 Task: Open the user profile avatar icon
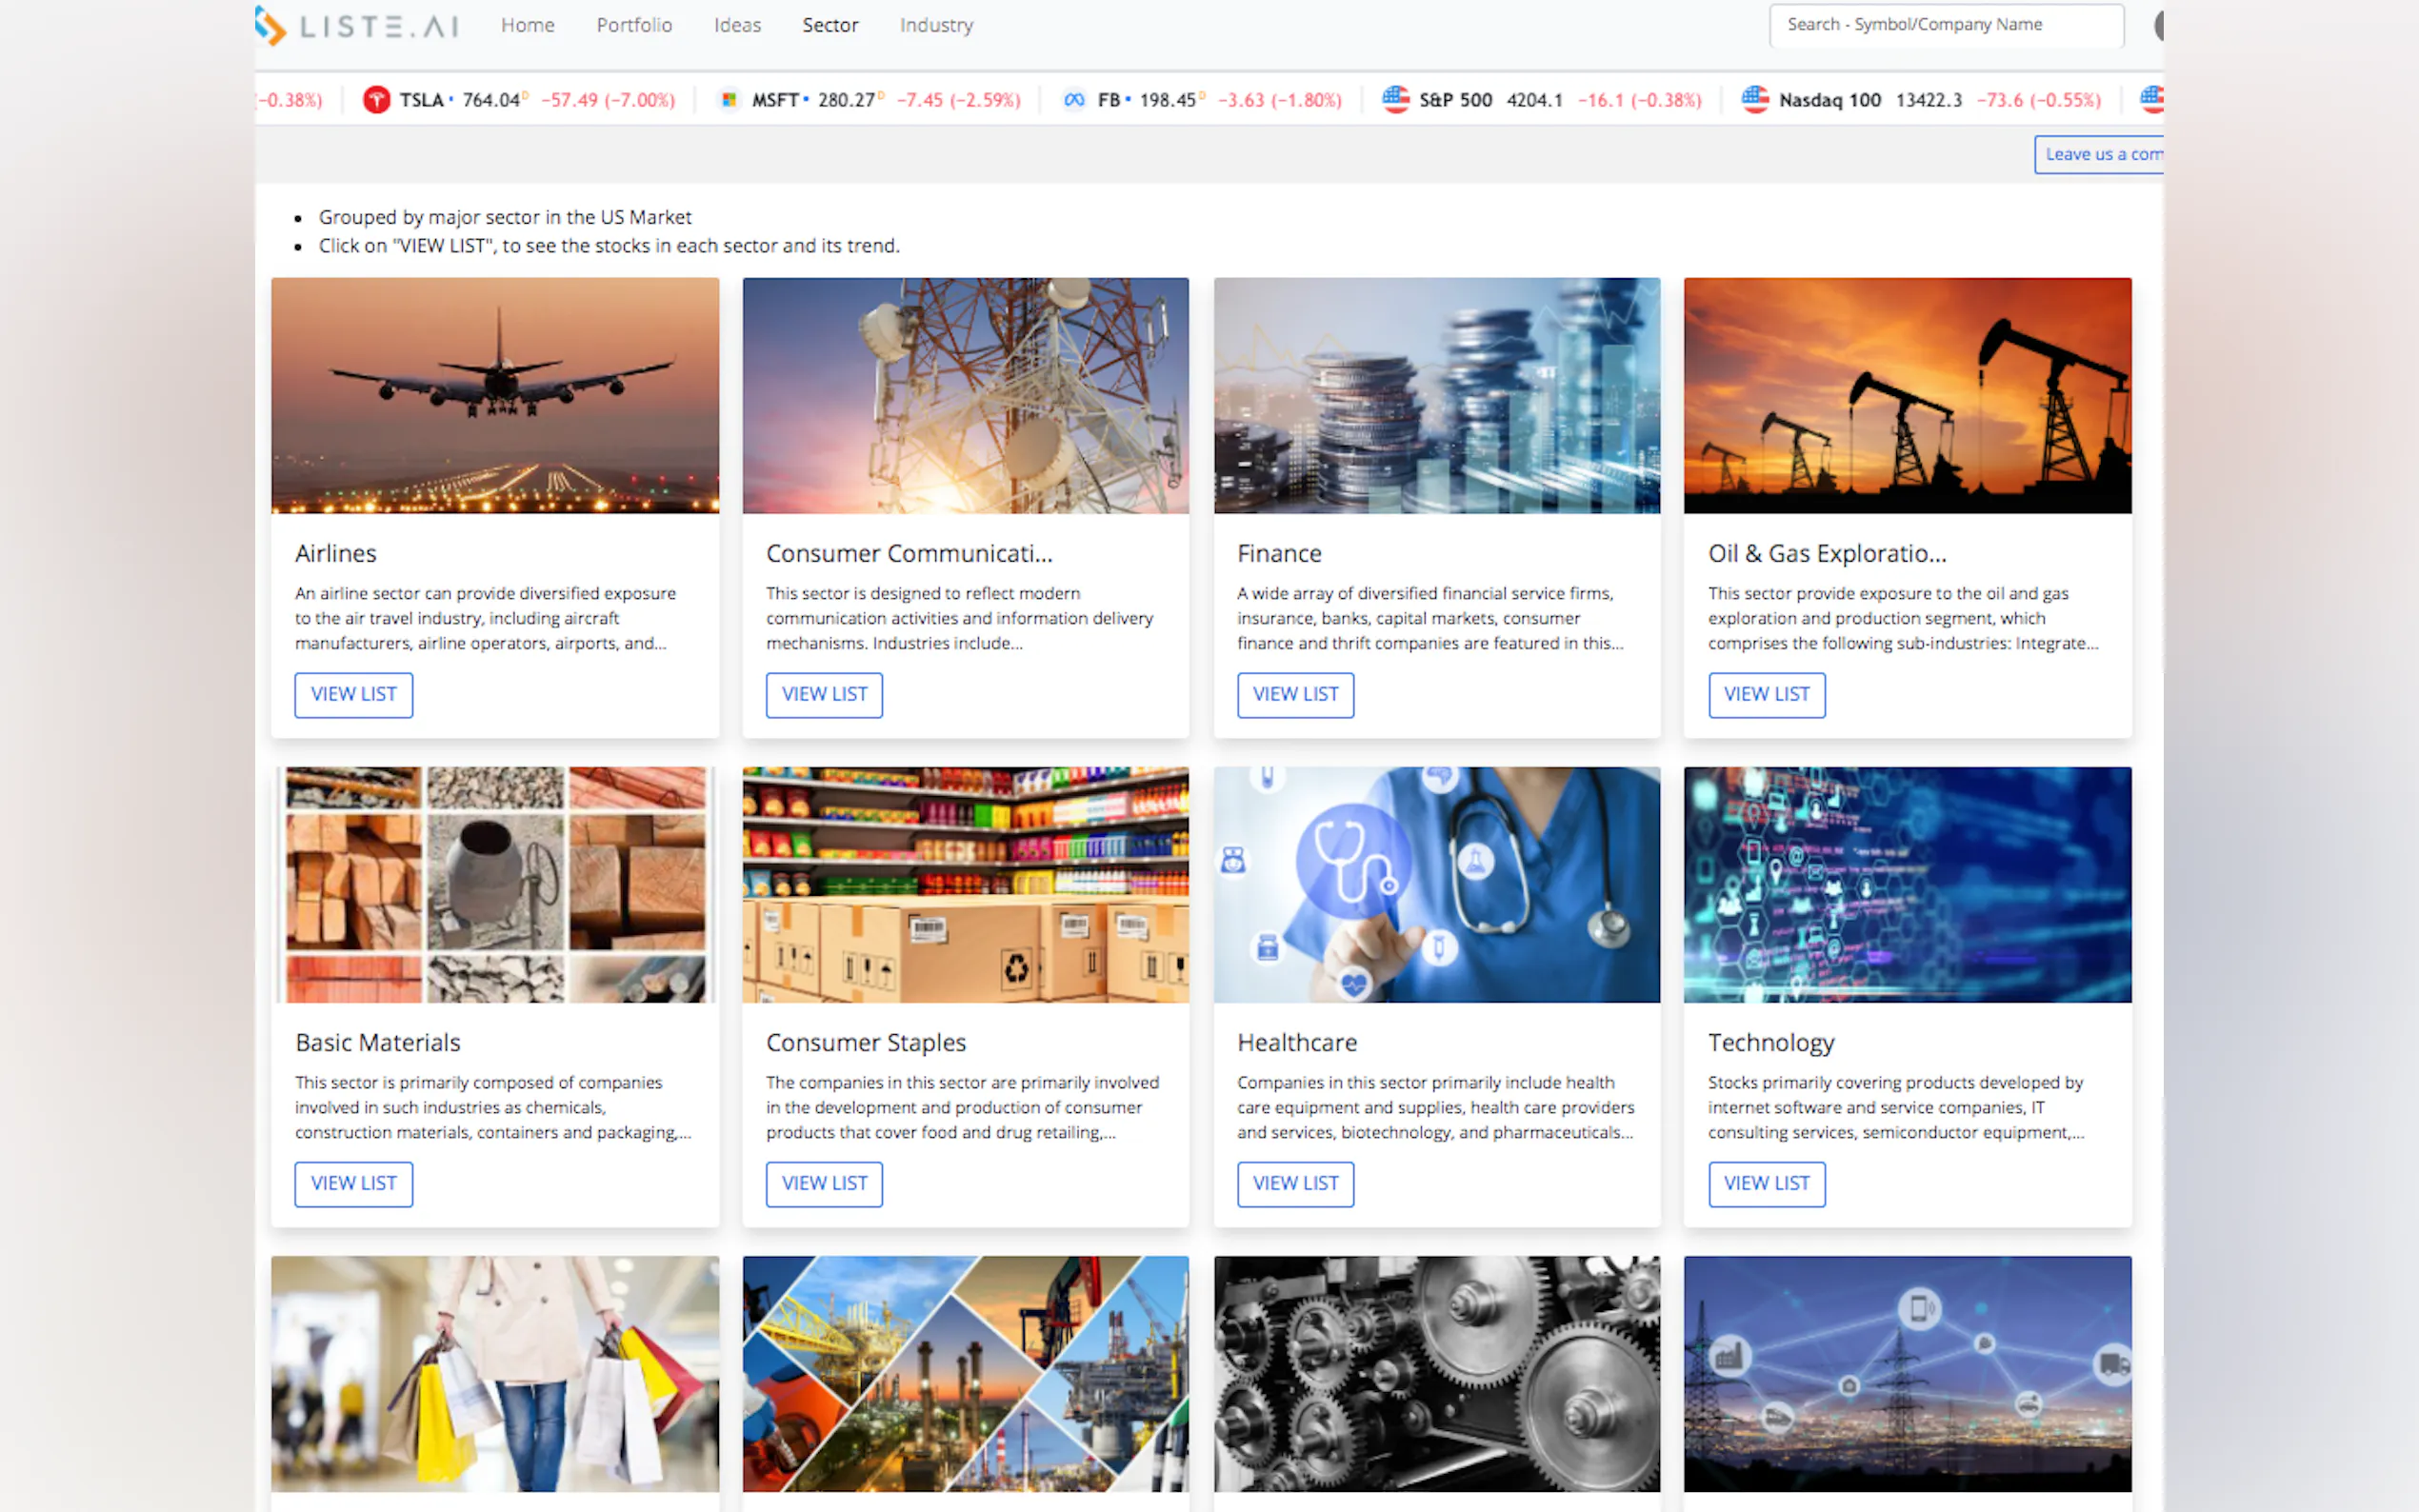pyautogui.click(x=2158, y=25)
